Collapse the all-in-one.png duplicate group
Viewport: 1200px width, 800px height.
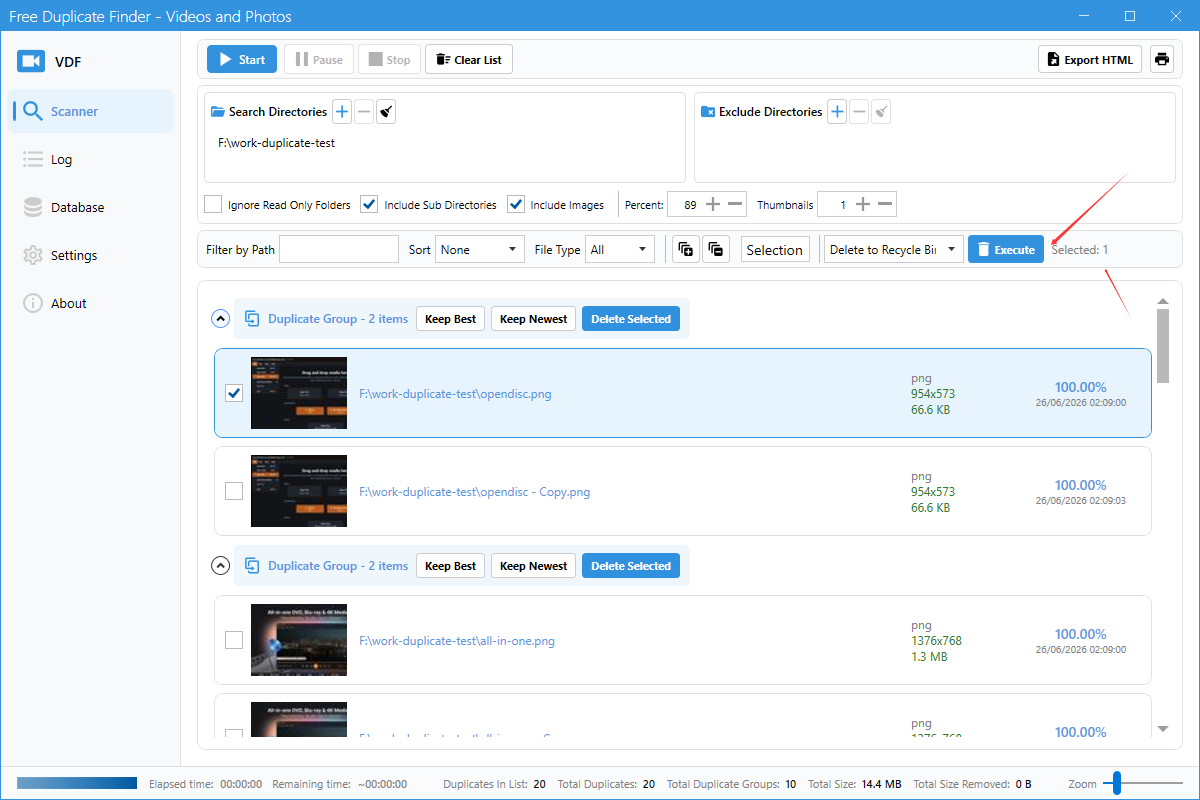click(x=221, y=566)
